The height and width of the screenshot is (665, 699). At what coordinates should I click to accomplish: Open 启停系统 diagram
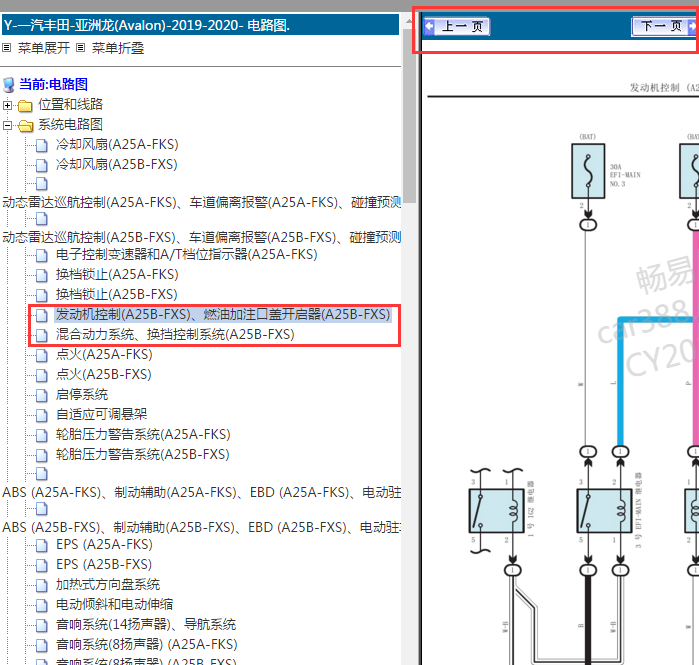[x=82, y=394]
